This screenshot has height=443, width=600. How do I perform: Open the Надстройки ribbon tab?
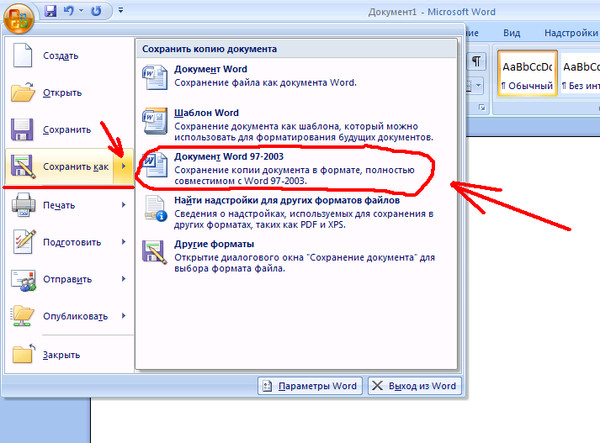click(571, 33)
